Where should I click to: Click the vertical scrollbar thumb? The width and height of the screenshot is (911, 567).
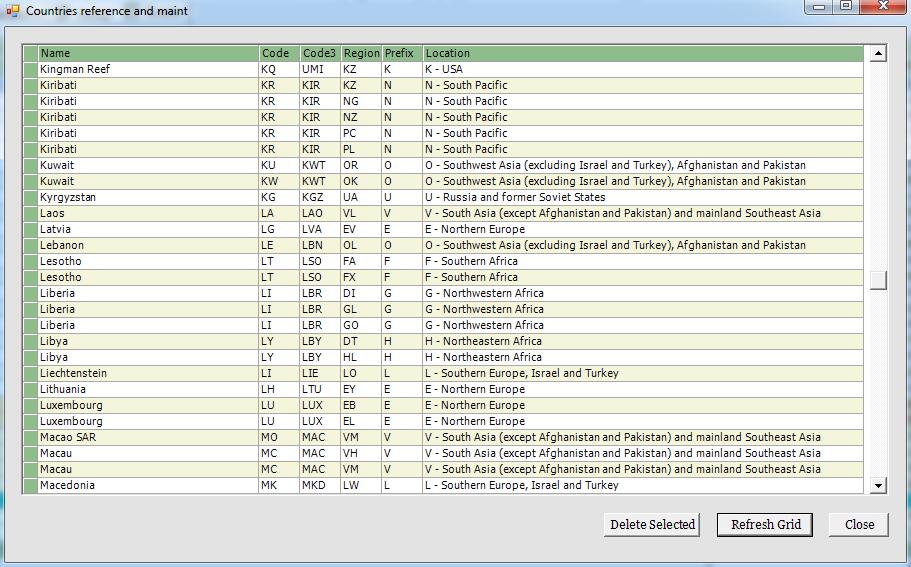coord(878,280)
